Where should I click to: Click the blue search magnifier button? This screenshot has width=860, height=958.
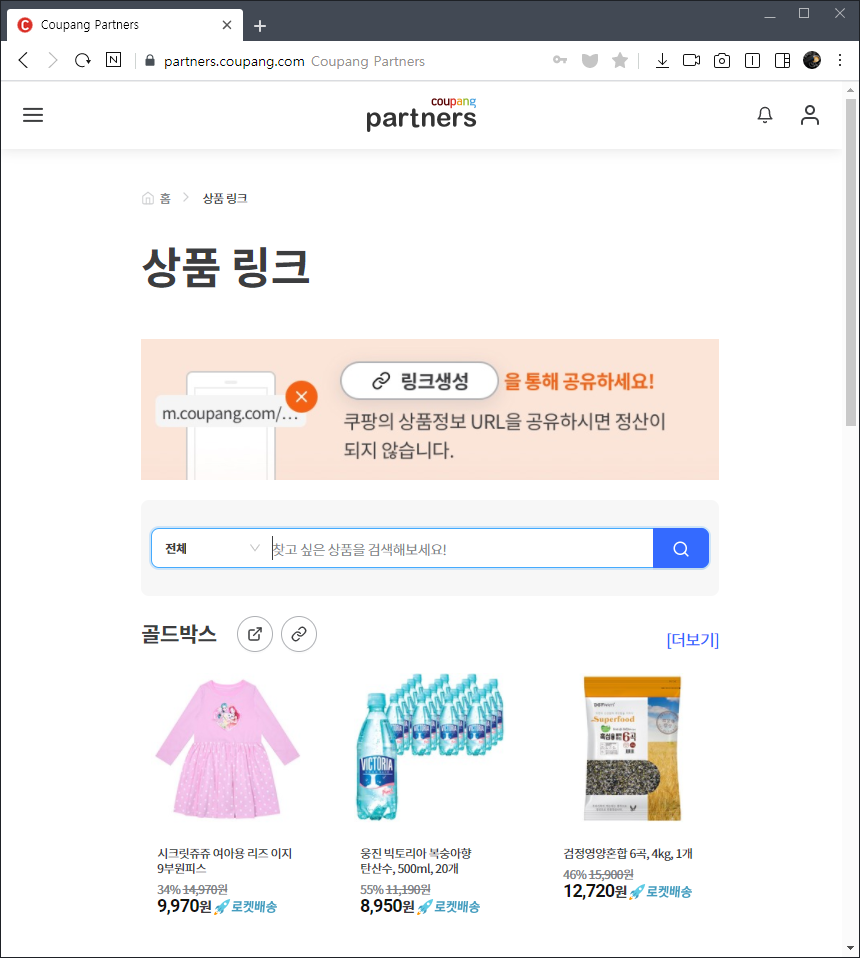681,549
